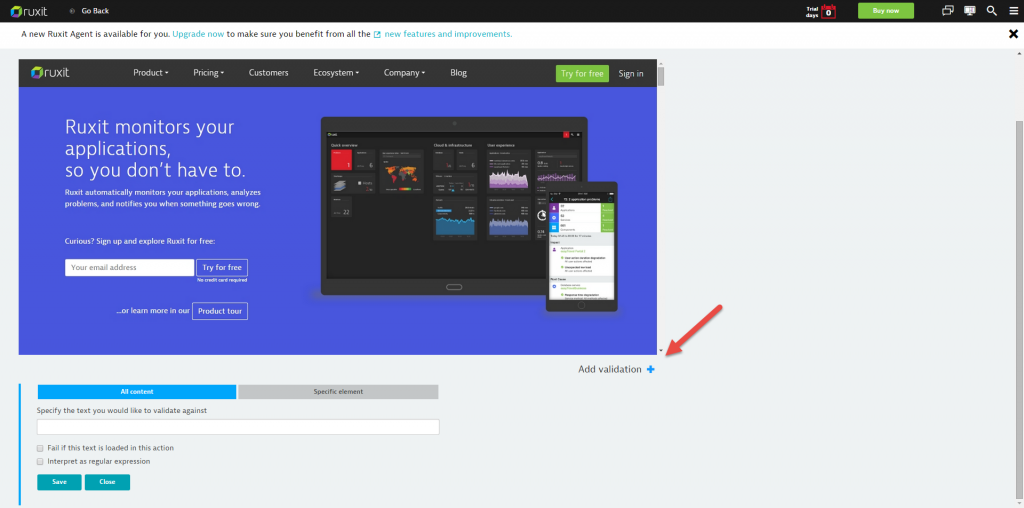Viewport: 1024px width, 508px height.
Task: Switch to the Specific element tab
Action: (x=338, y=392)
